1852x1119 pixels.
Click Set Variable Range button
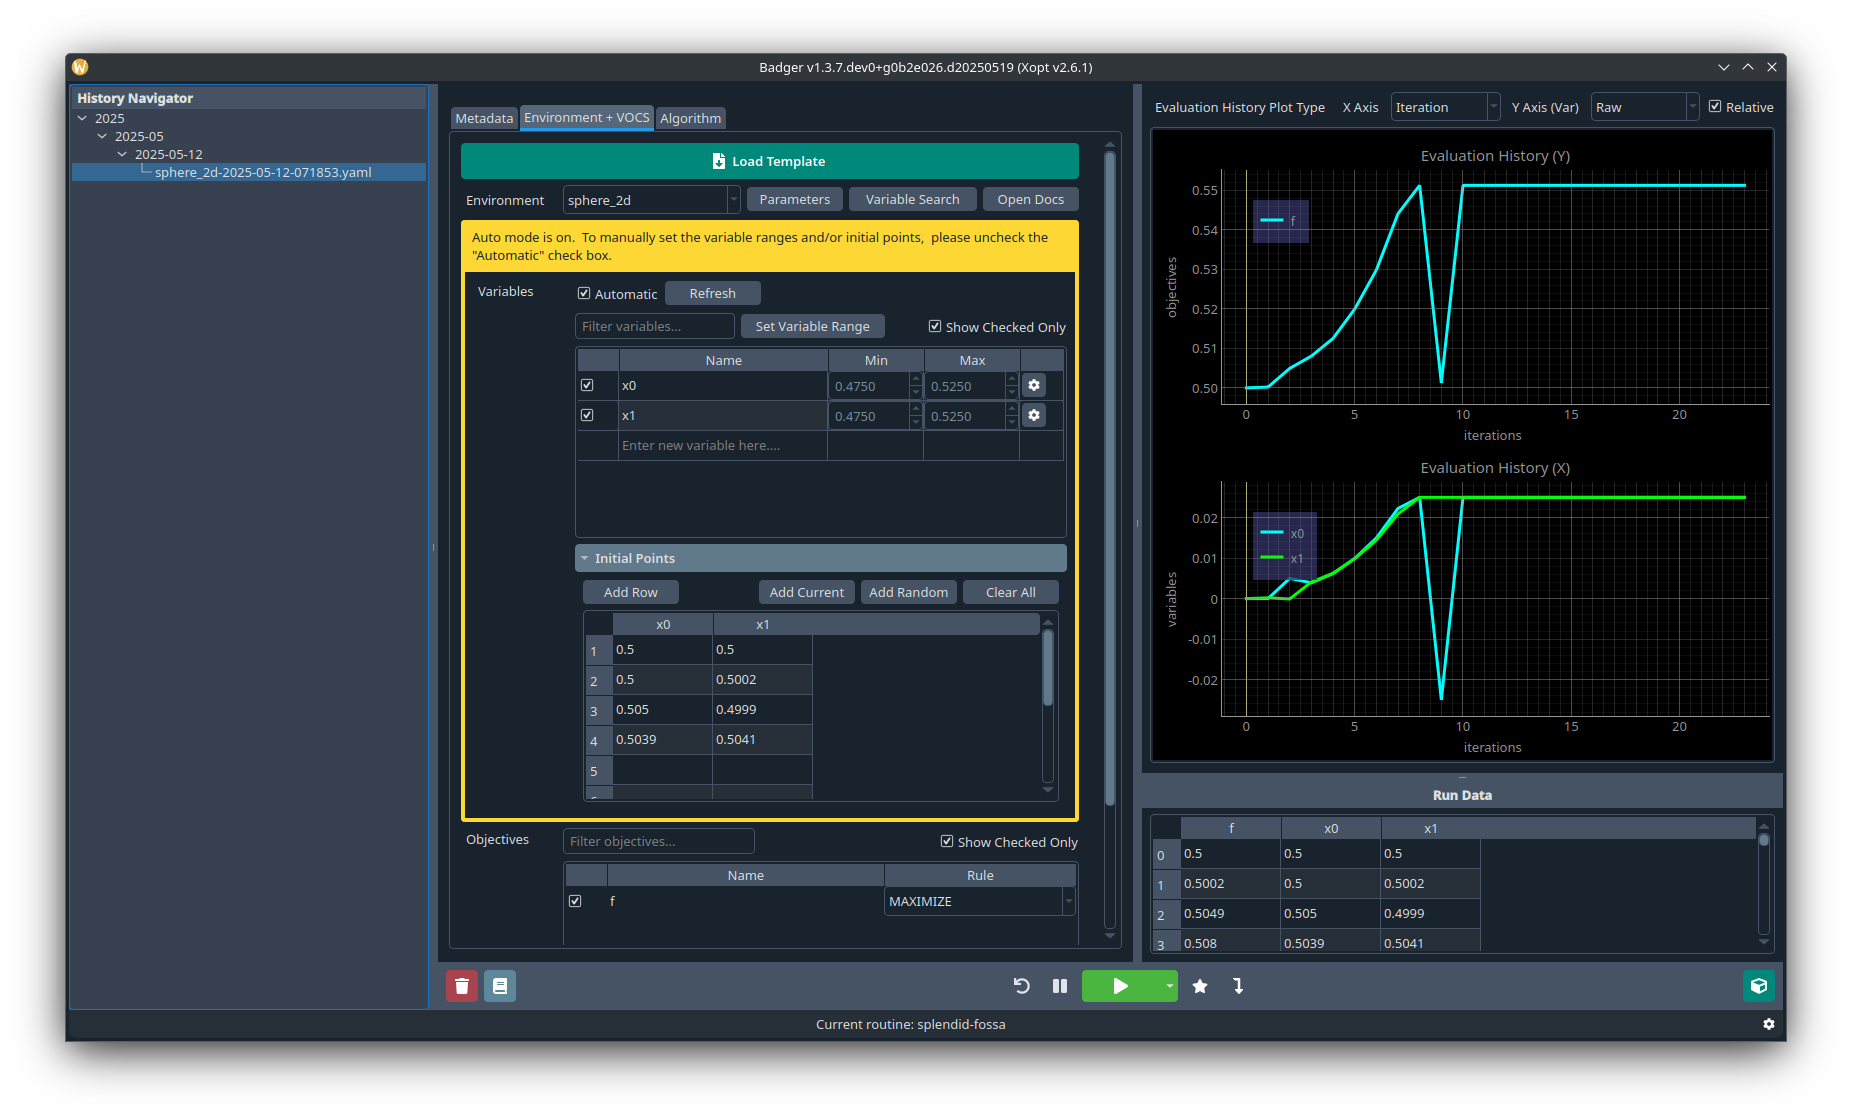tap(812, 326)
